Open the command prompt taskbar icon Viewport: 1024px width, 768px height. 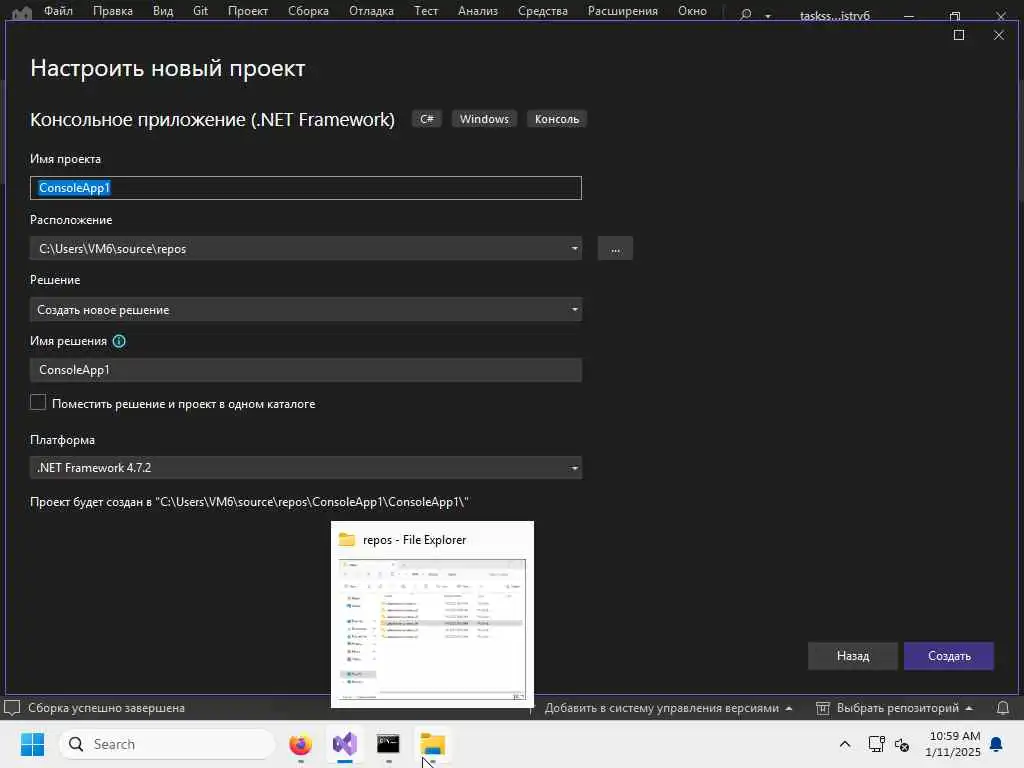pos(389,744)
